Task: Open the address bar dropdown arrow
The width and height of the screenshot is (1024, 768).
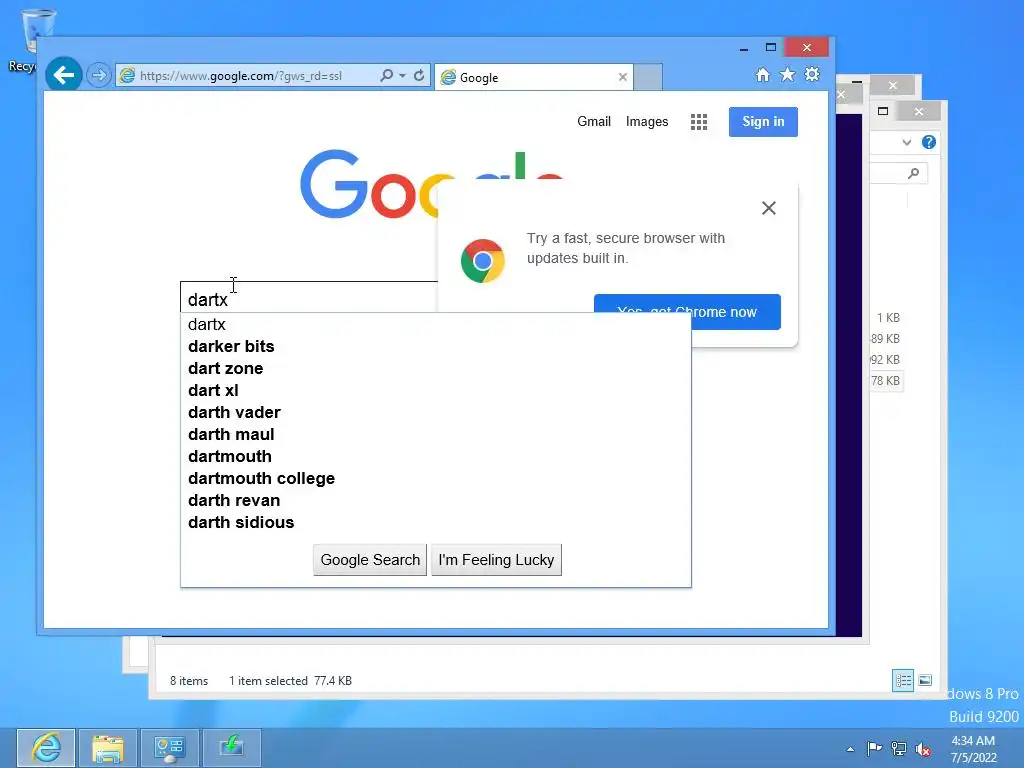Action: click(402, 76)
